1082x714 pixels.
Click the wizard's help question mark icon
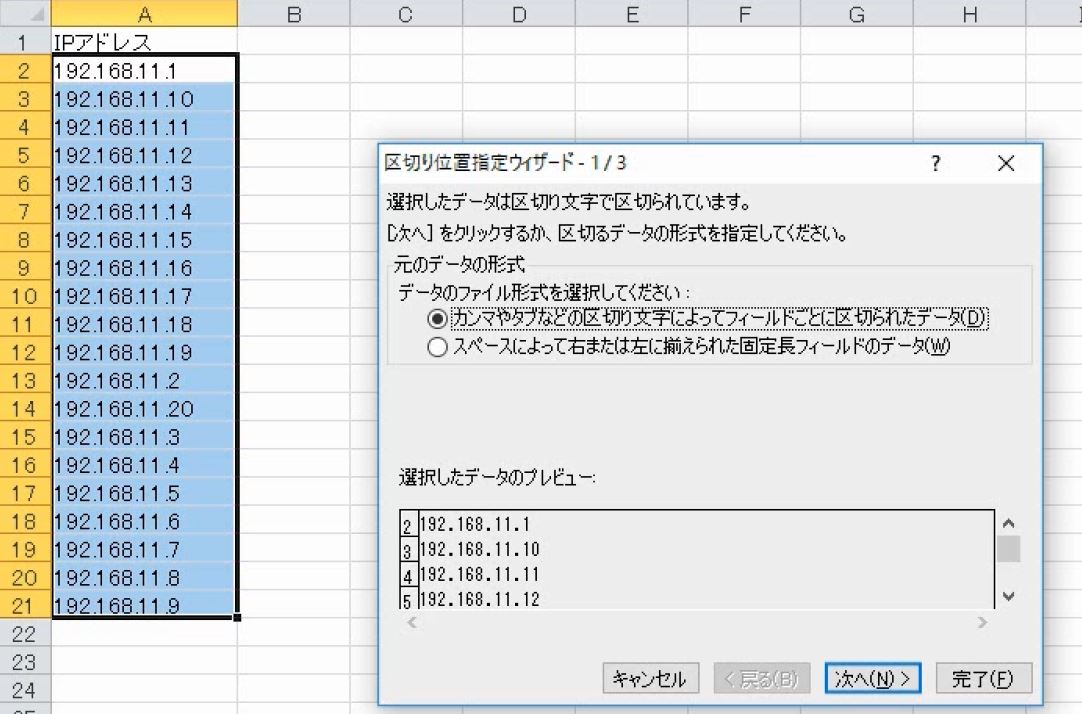point(934,163)
